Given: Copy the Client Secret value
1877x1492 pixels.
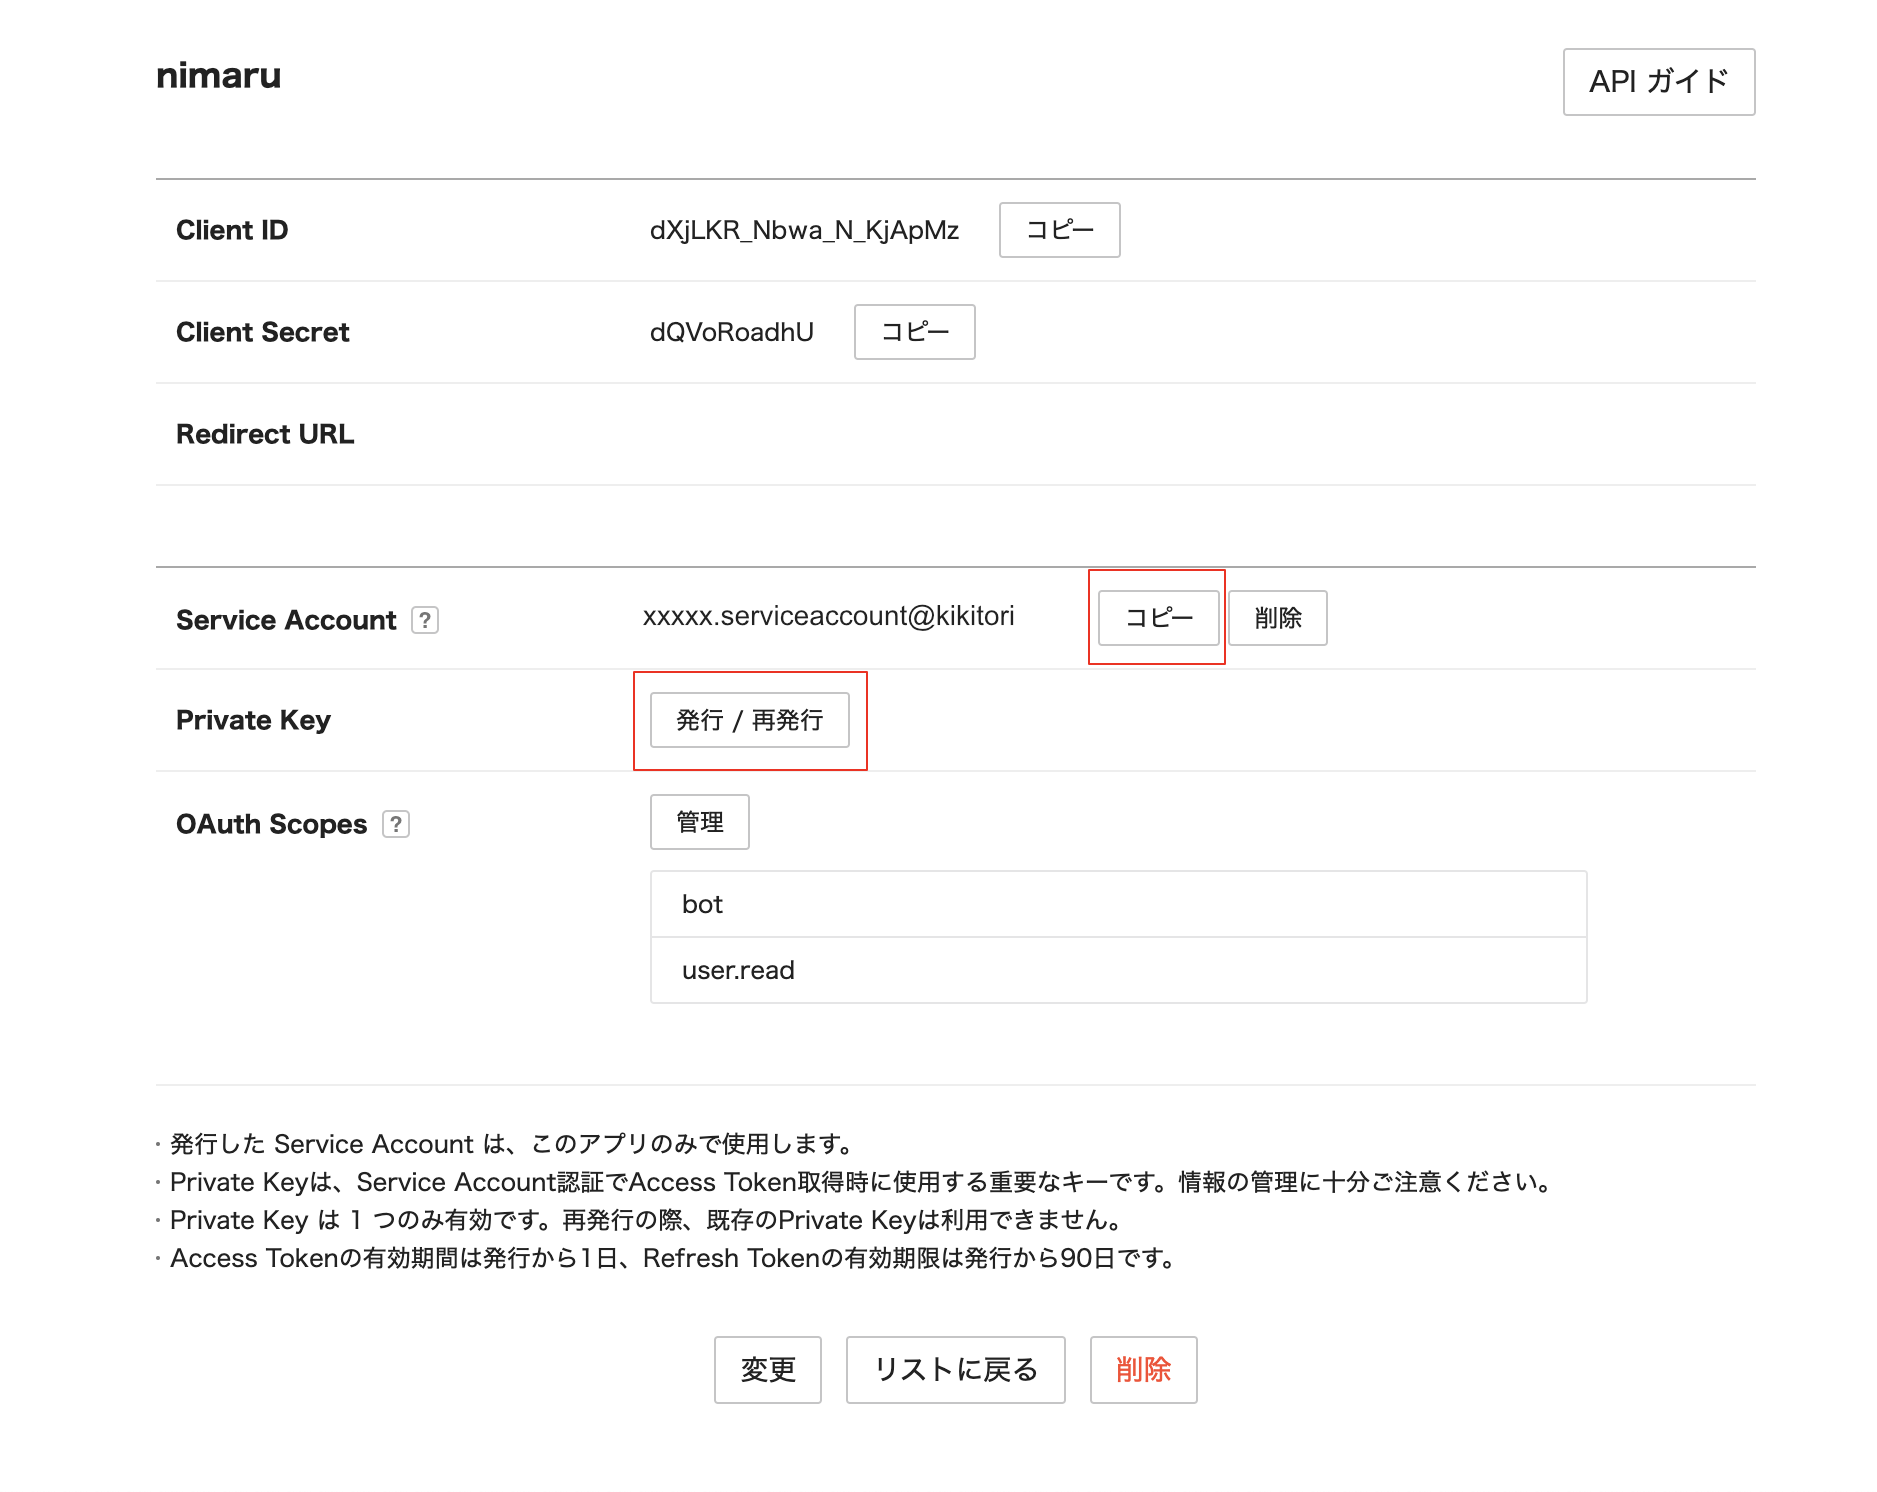Looking at the screenshot, I should pyautogui.click(x=913, y=332).
